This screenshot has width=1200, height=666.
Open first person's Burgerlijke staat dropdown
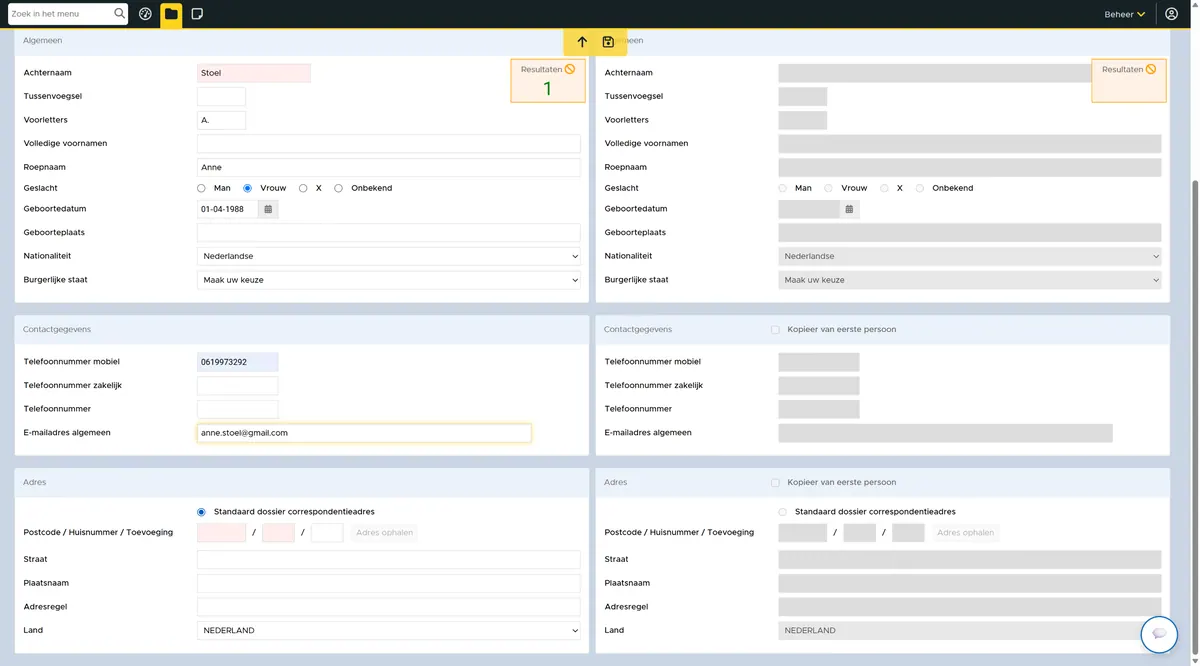click(389, 280)
